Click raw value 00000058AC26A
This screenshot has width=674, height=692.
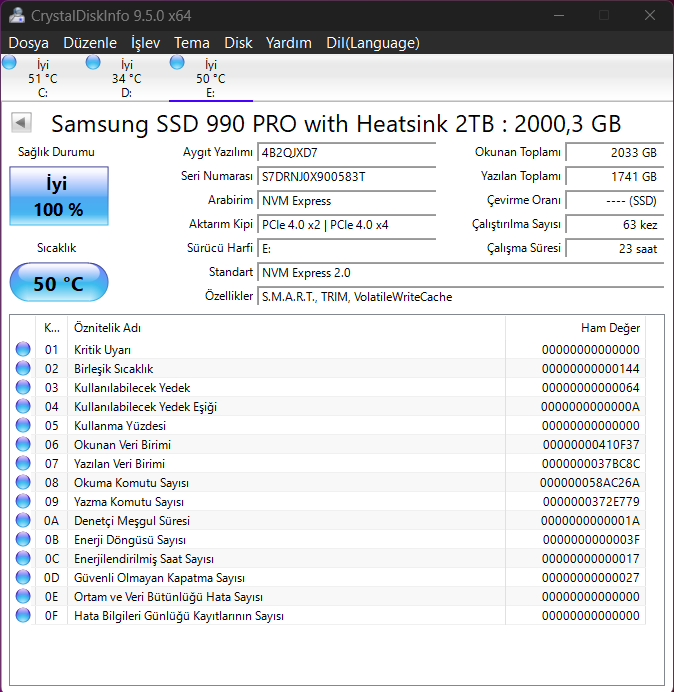pyautogui.click(x=590, y=482)
